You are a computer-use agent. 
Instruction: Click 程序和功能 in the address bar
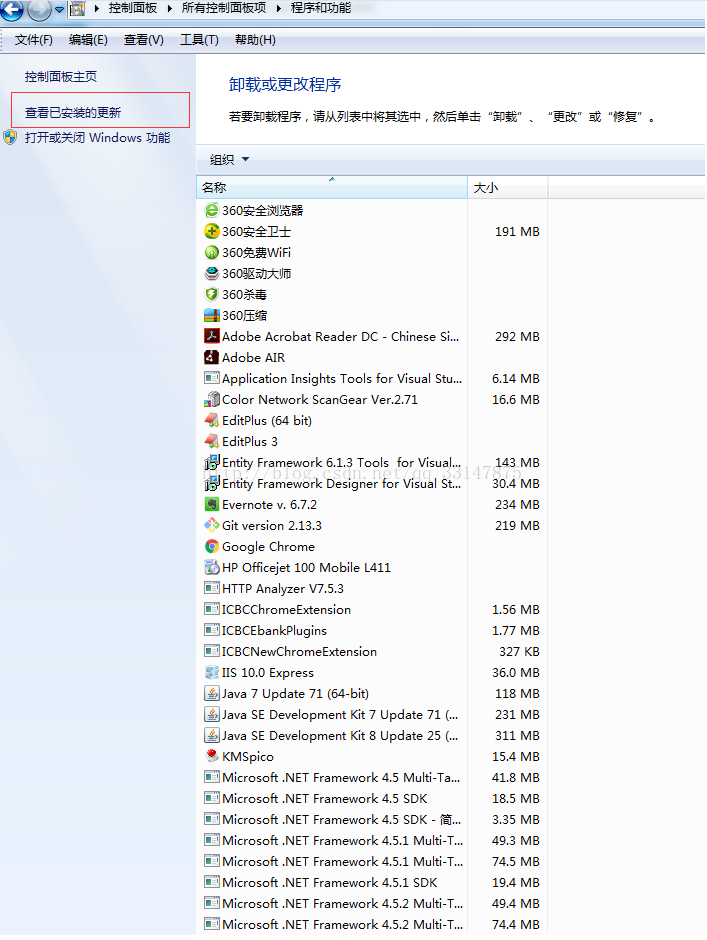pos(321,8)
